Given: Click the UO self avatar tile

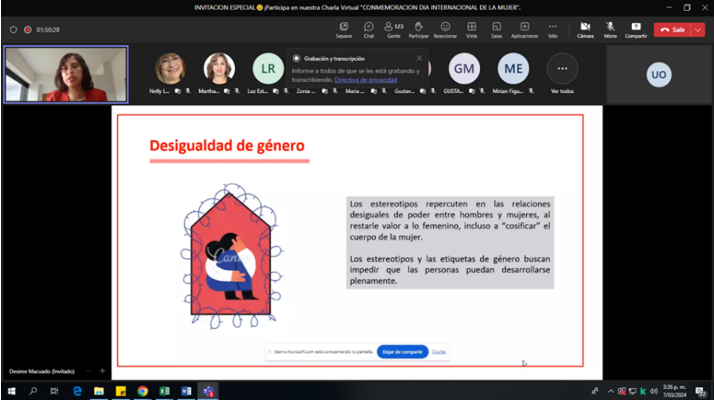Looking at the screenshot, I should (x=659, y=75).
